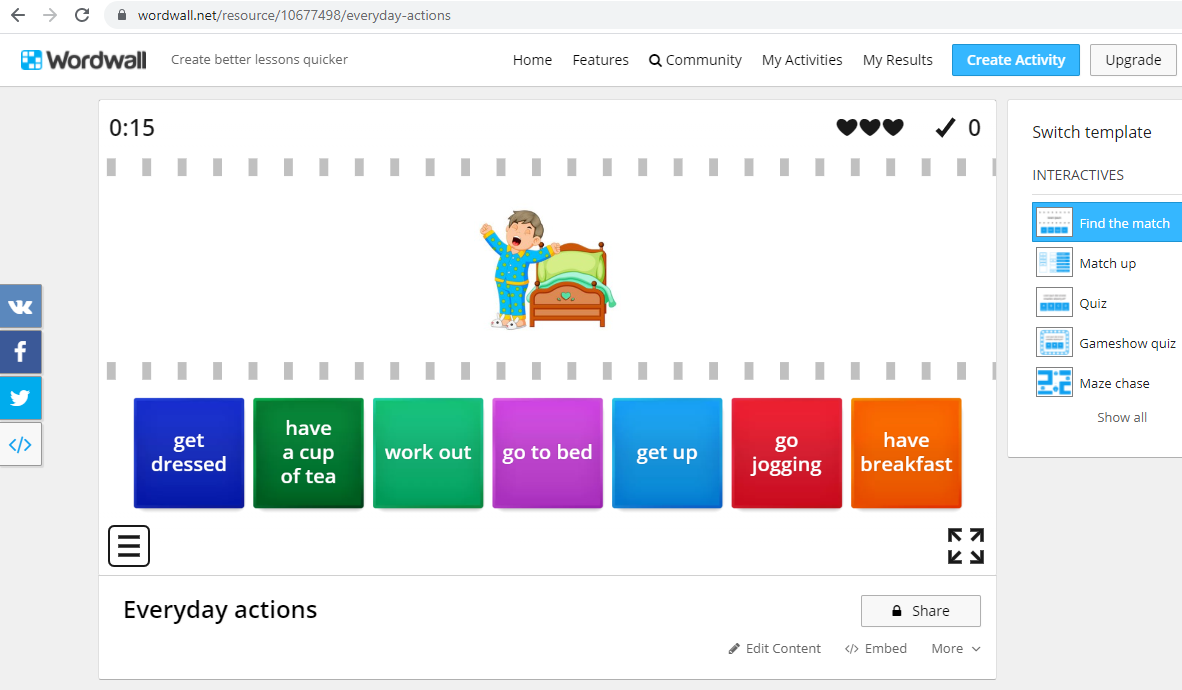Choose the 'go jogging' answer tile
This screenshot has width=1182, height=690.
786,452
